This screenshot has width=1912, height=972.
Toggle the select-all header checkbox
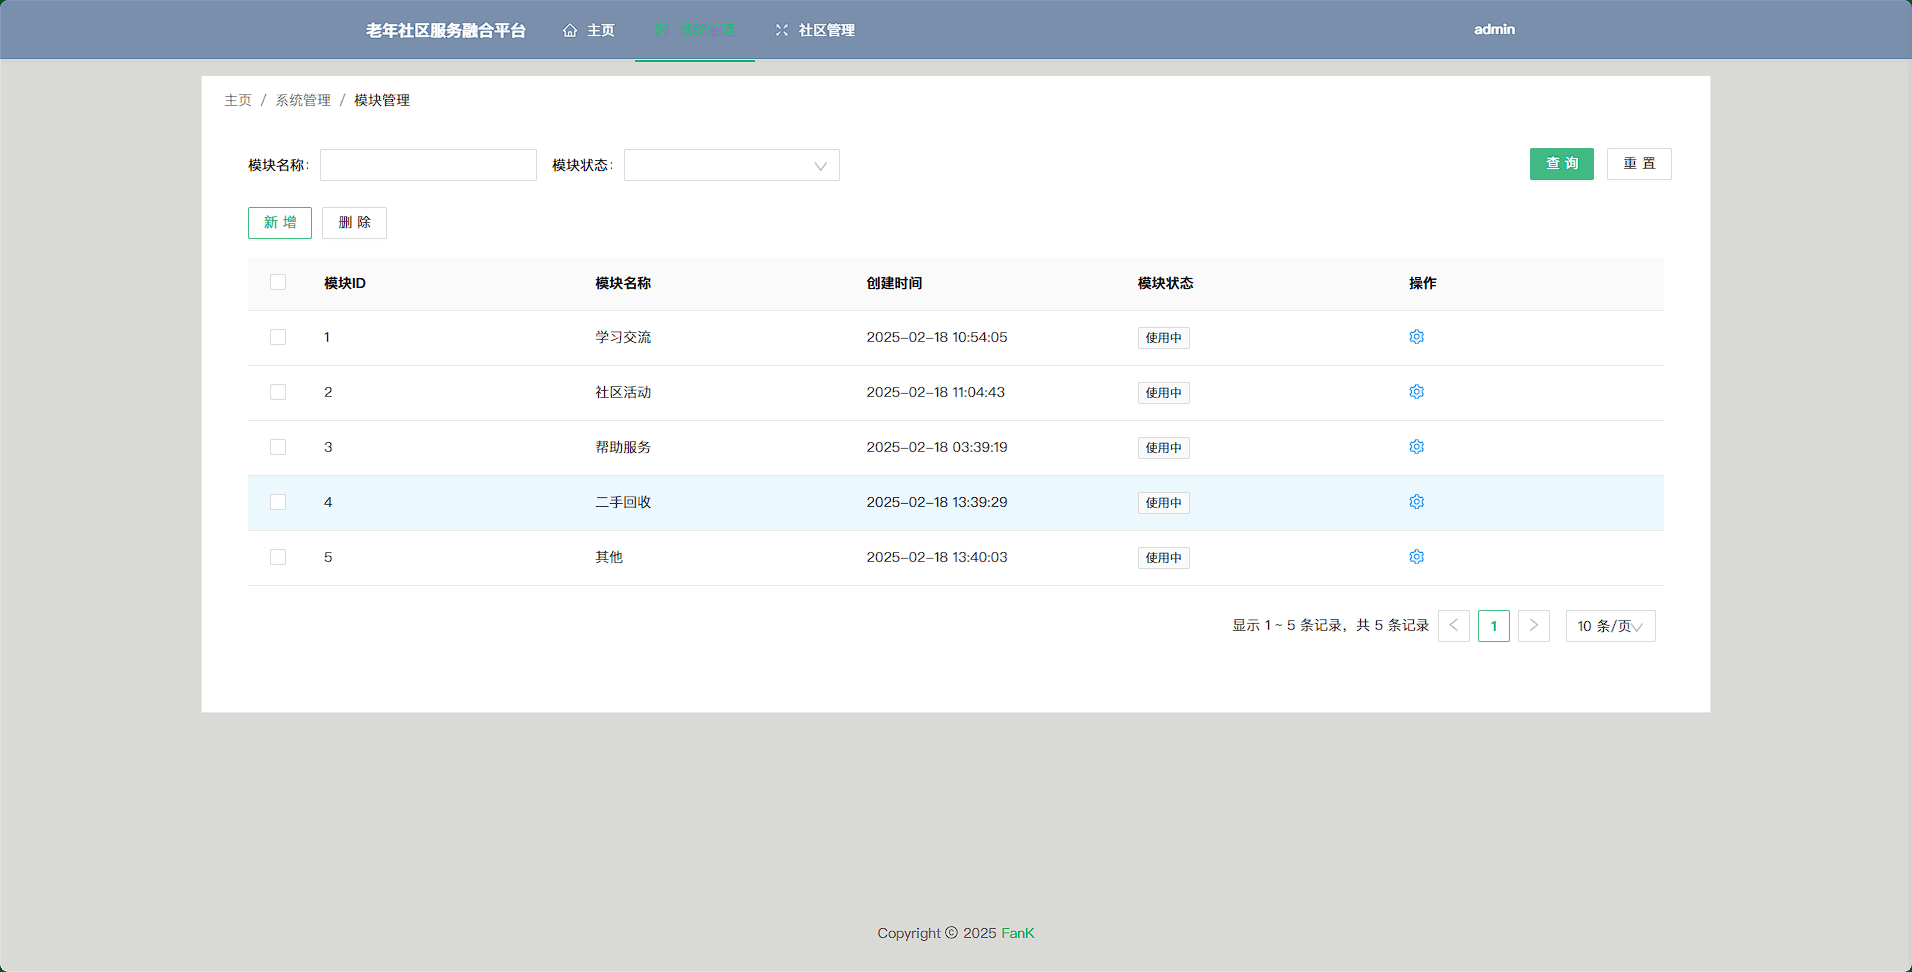pyautogui.click(x=278, y=282)
